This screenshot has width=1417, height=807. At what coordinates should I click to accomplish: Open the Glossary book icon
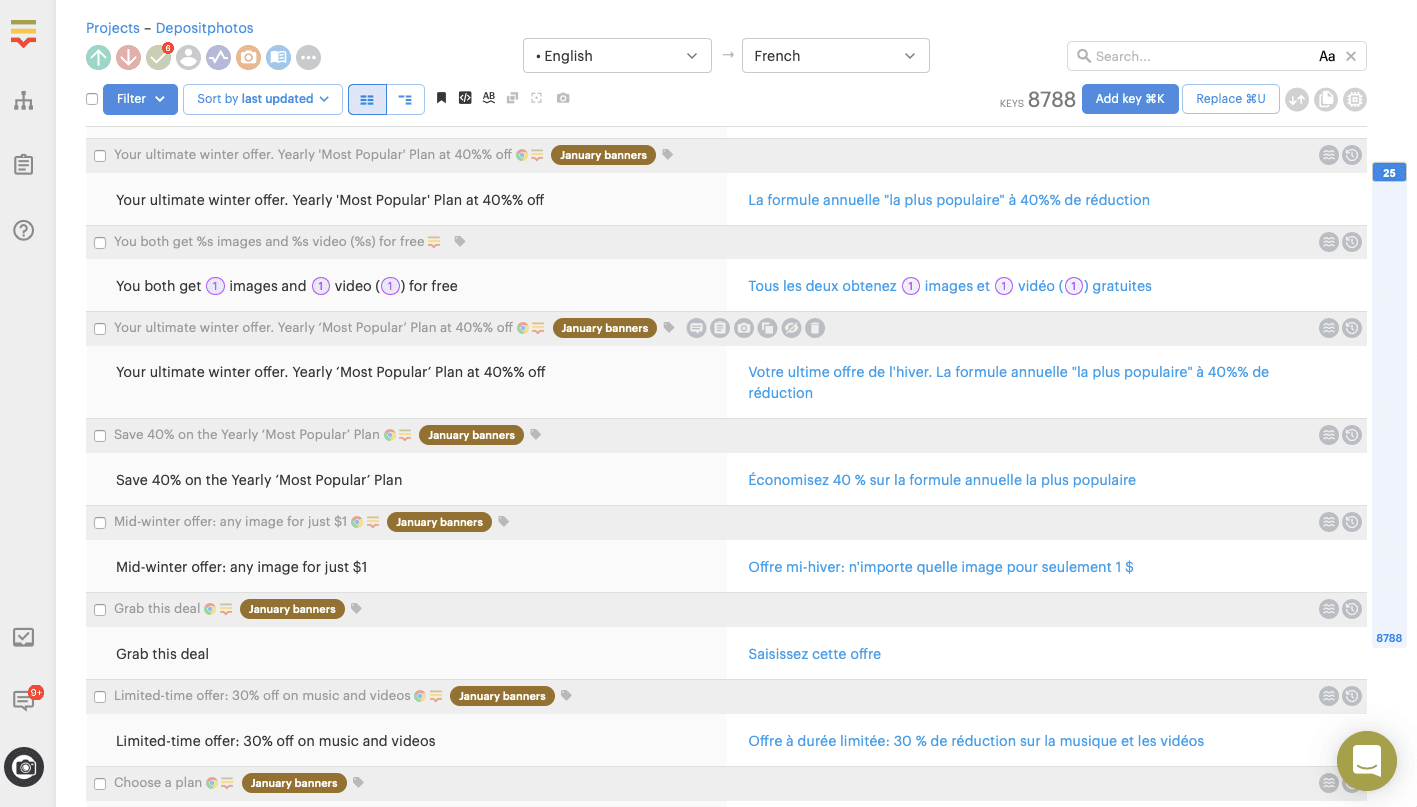tap(278, 58)
